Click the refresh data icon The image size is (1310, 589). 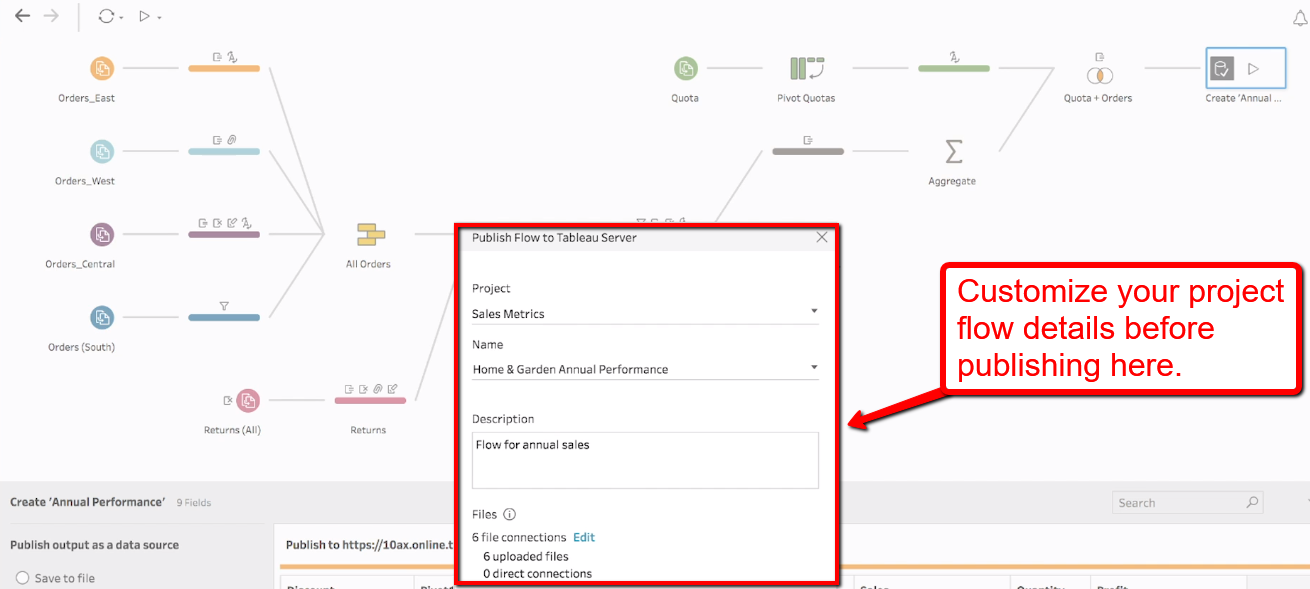106,16
